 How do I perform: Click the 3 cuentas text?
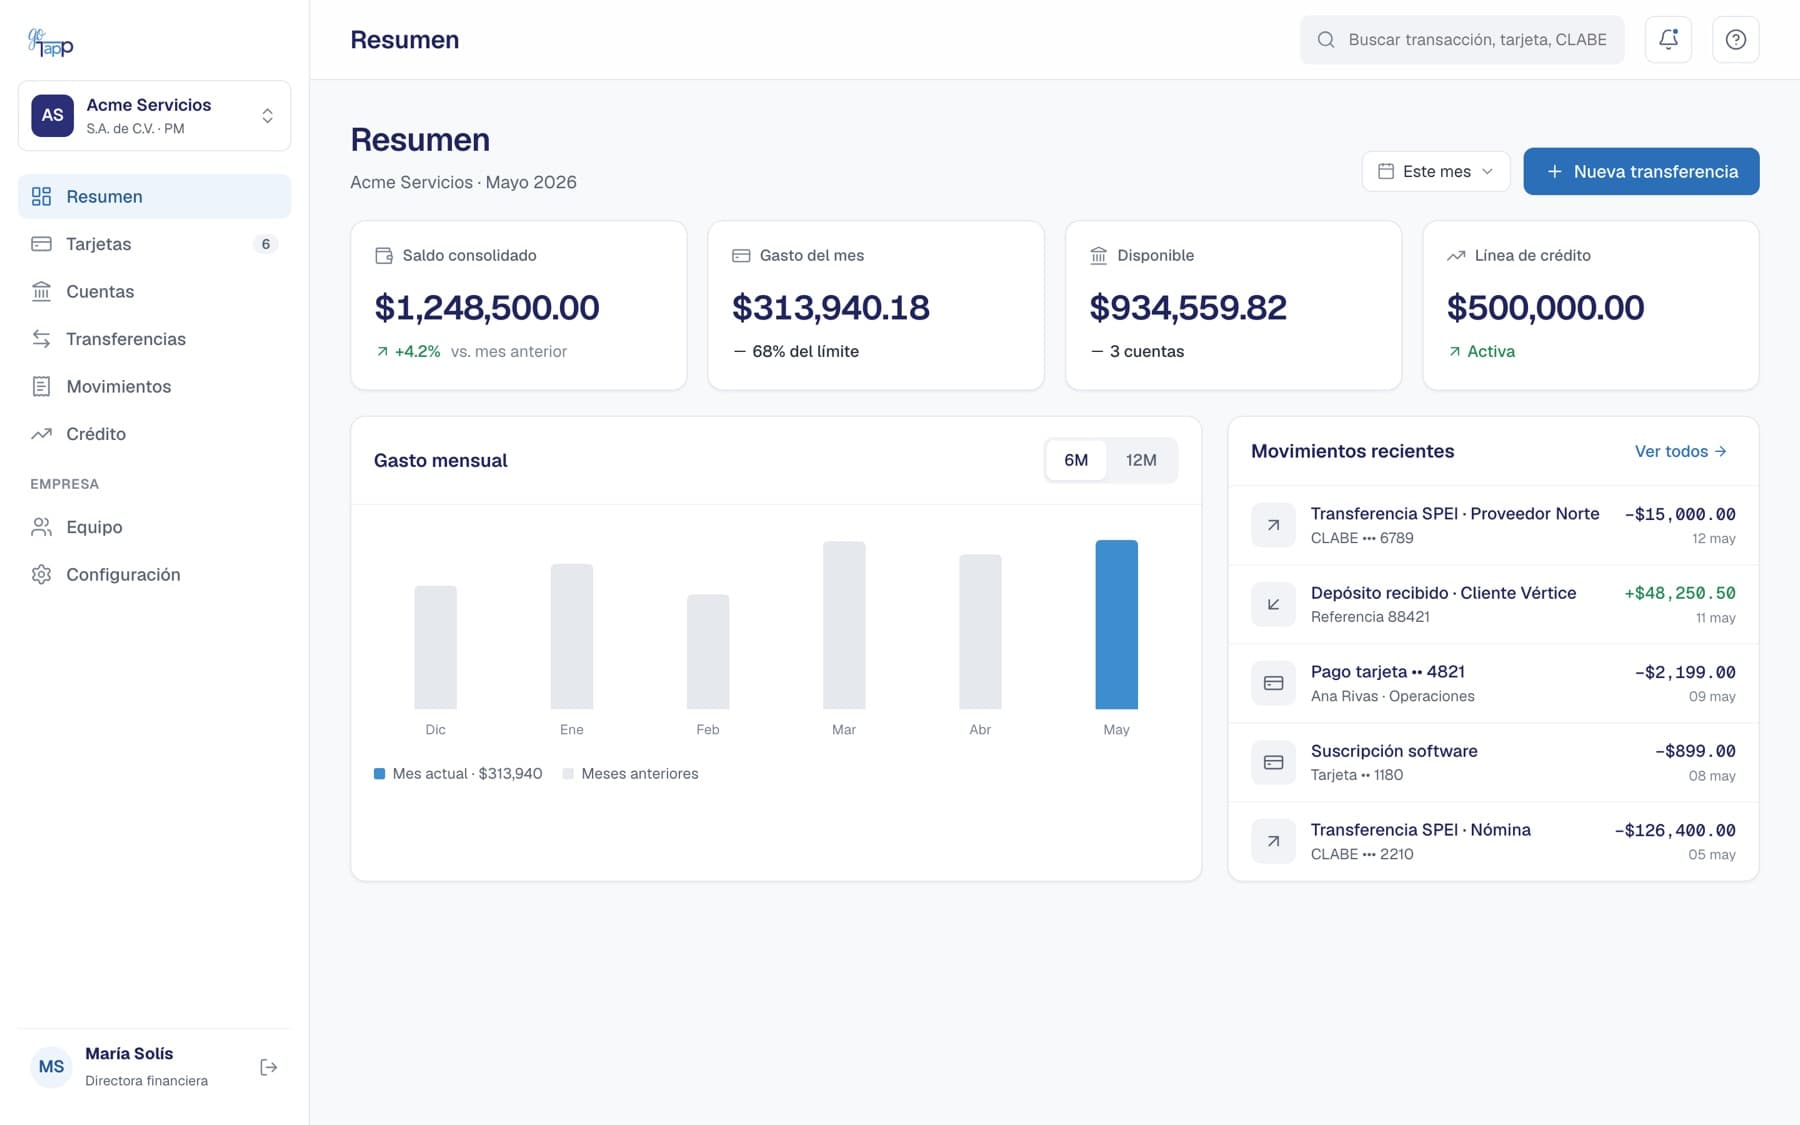(x=1147, y=351)
